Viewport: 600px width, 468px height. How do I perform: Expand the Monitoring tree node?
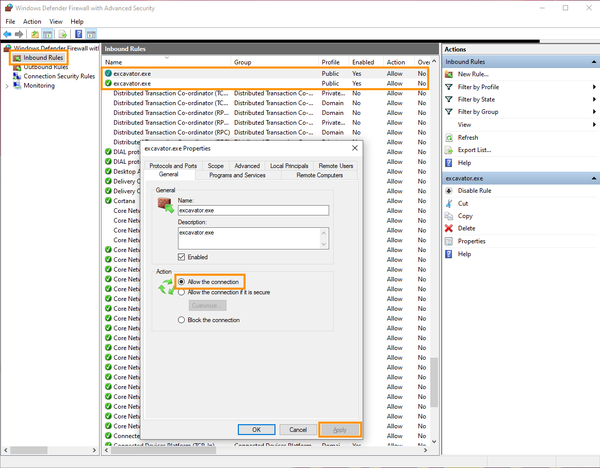tap(7, 86)
